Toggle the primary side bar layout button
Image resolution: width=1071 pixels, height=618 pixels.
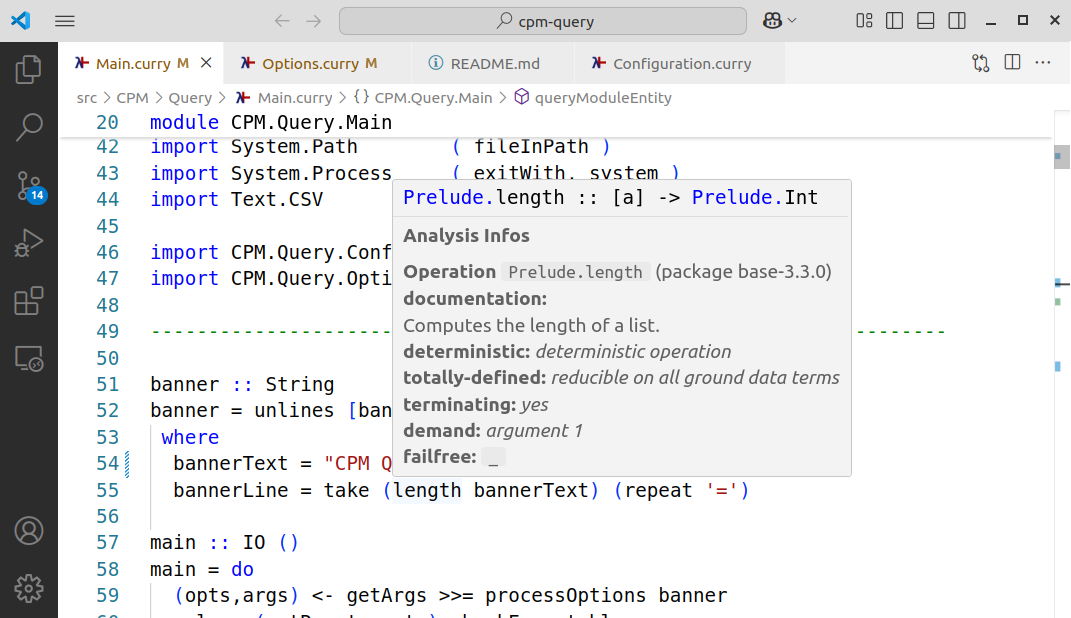click(894, 21)
